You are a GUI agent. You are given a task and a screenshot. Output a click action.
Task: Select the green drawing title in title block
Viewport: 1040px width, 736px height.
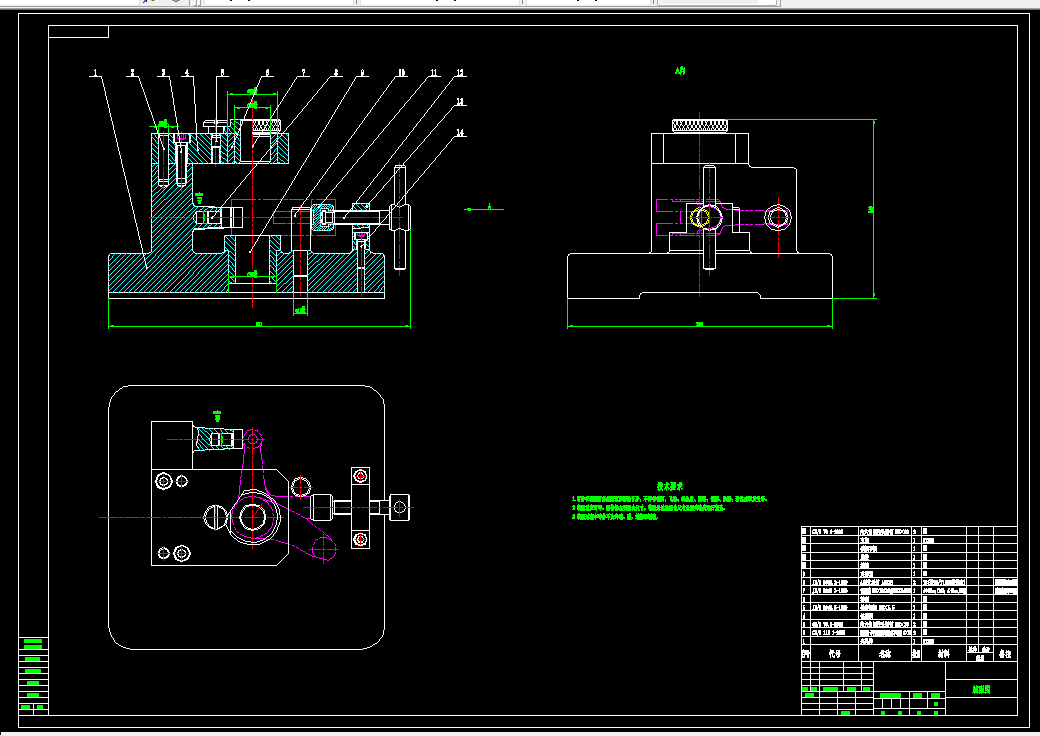[x=981, y=690]
